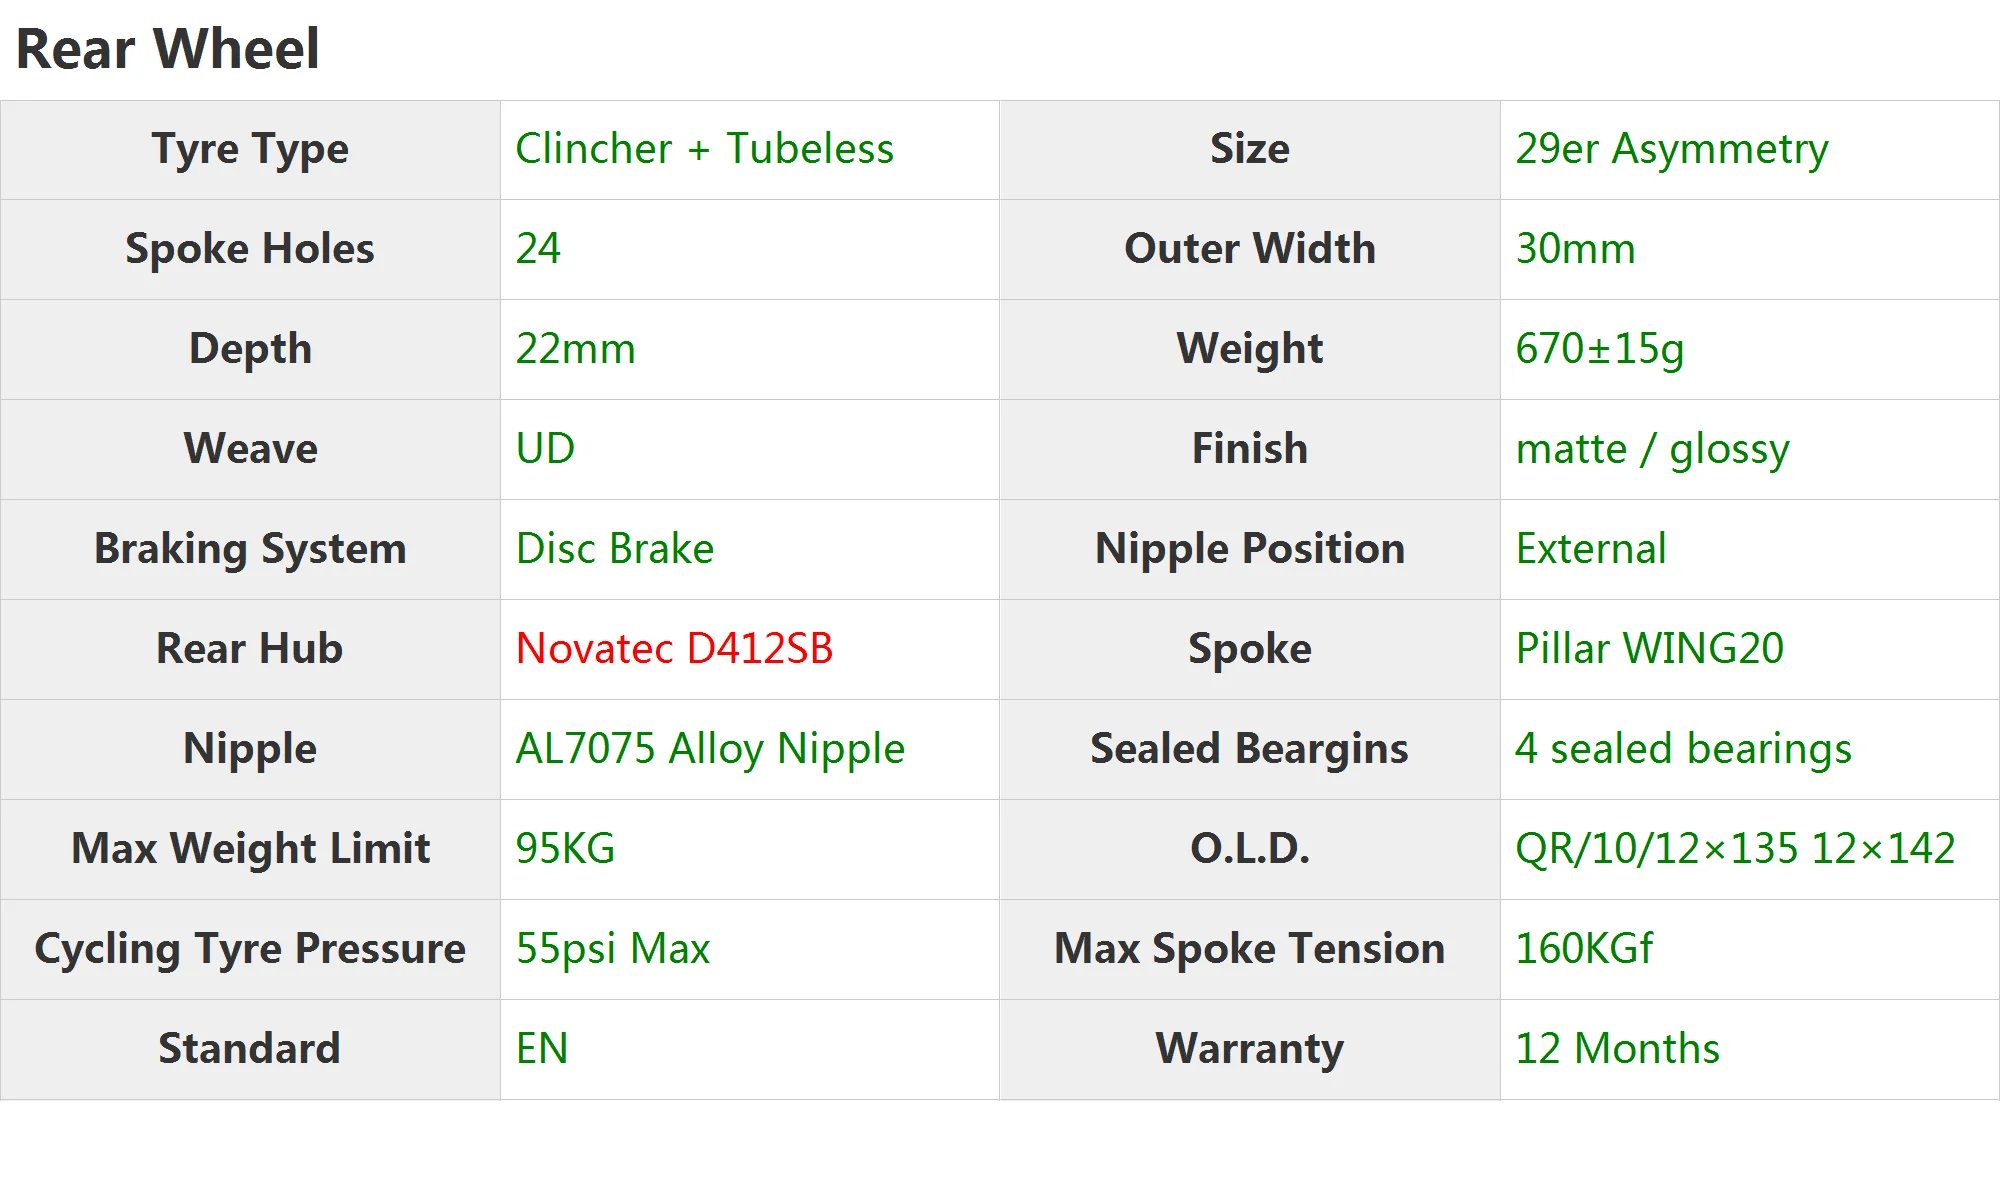The width and height of the screenshot is (2000, 1180).
Task: Select the UD weave value
Action: pyautogui.click(x=545, y=449)
